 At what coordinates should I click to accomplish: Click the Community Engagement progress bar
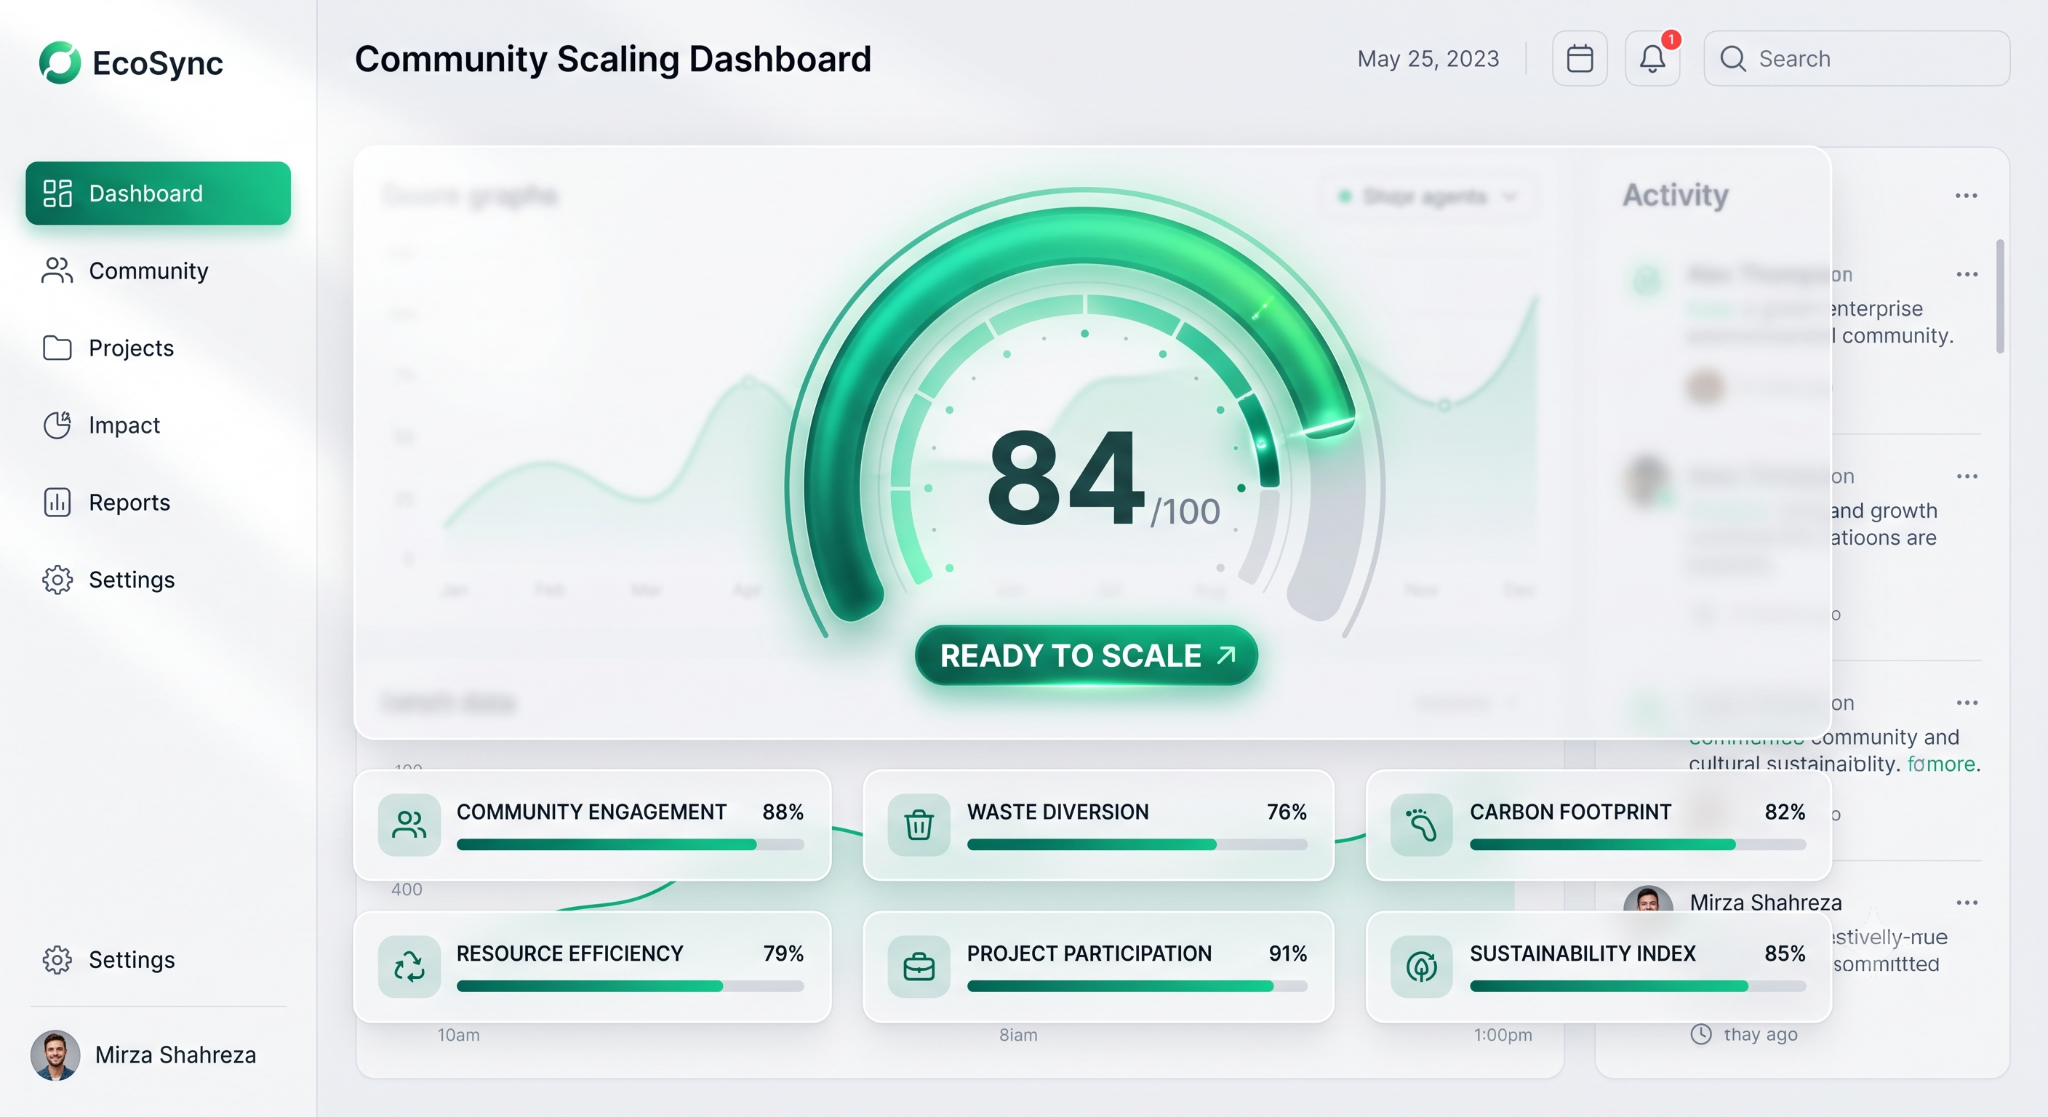point(630,844)
